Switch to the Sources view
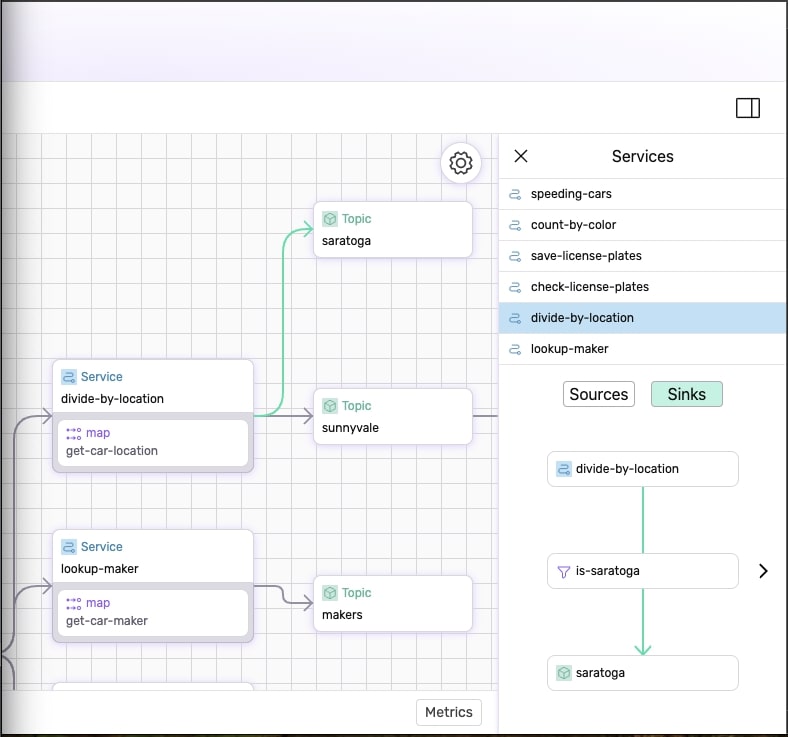This screenshot has width=788, height=737. pyautogui.click(x=599, y=394)
